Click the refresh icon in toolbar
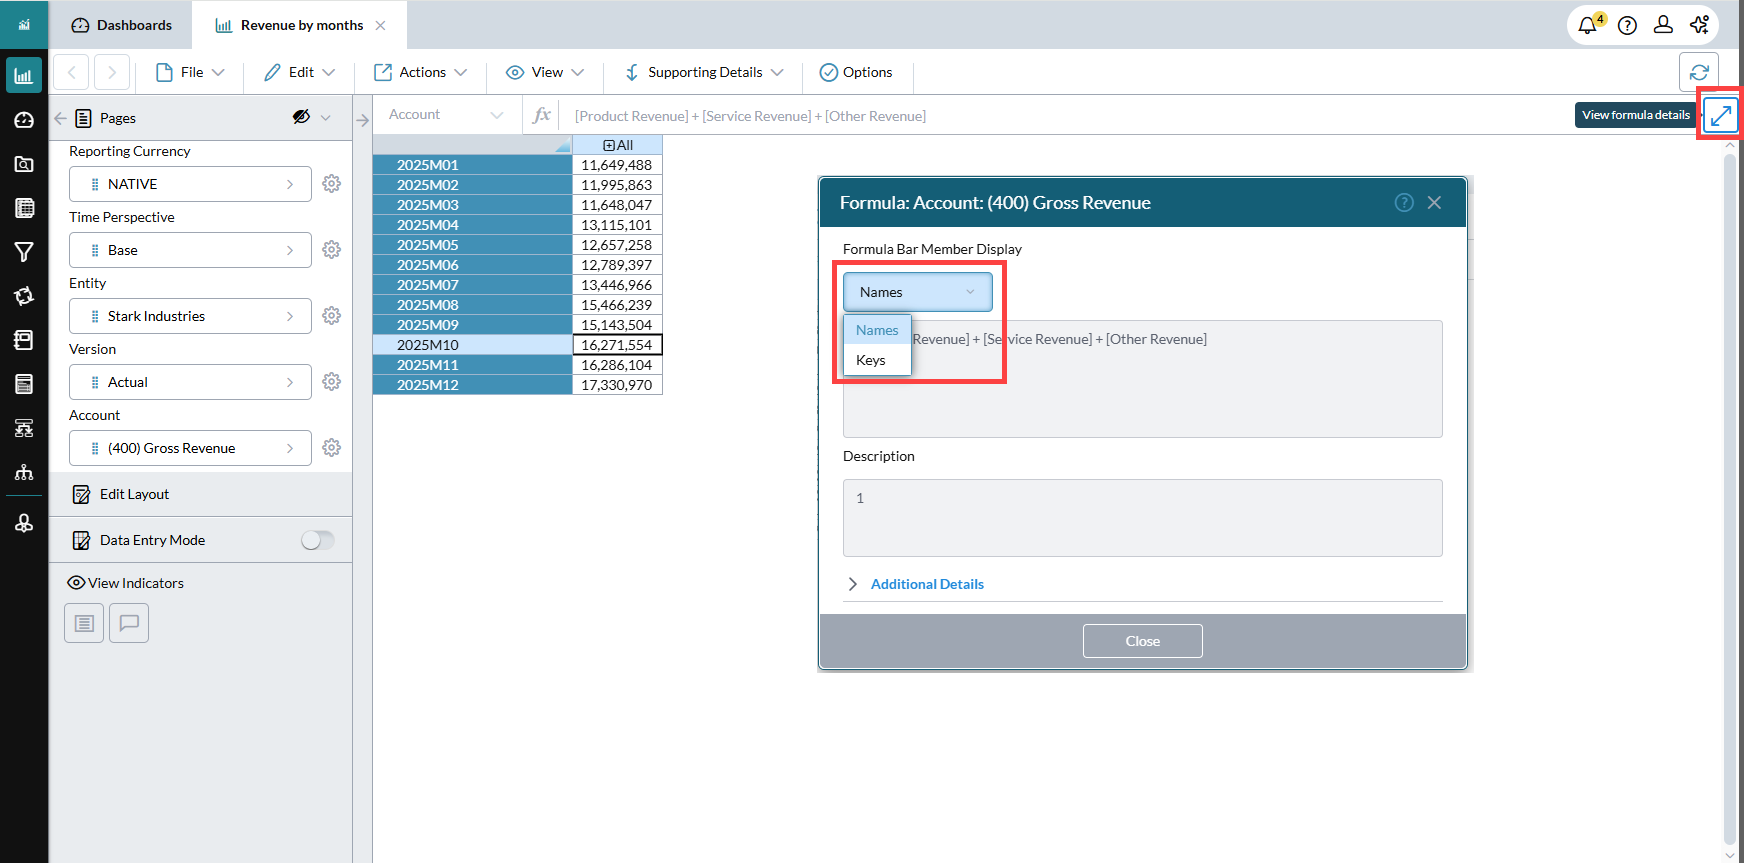This screenshot has width=1744, height=863. point(1698,72)
